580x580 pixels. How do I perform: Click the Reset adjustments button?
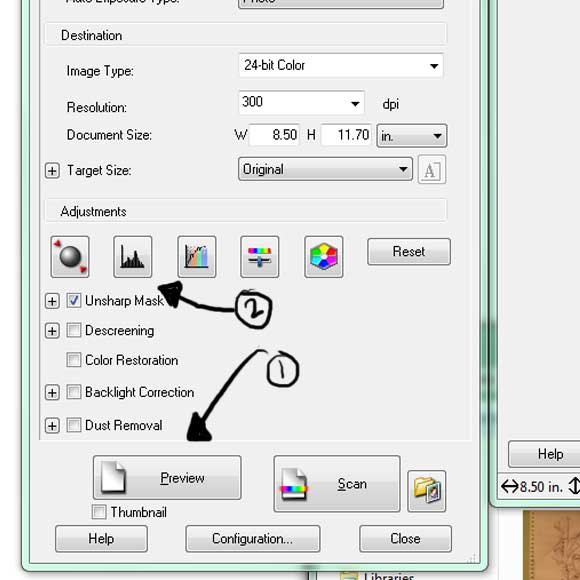pyautogui.click(x=409, y=252)
